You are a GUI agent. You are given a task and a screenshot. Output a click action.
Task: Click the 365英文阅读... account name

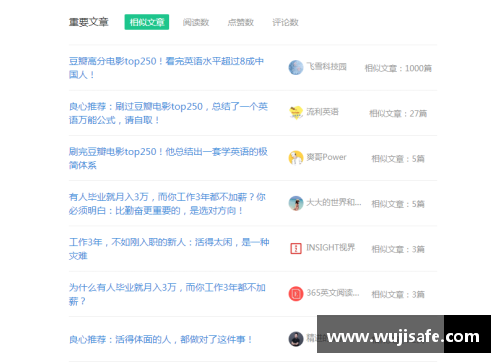coord(333,293)
